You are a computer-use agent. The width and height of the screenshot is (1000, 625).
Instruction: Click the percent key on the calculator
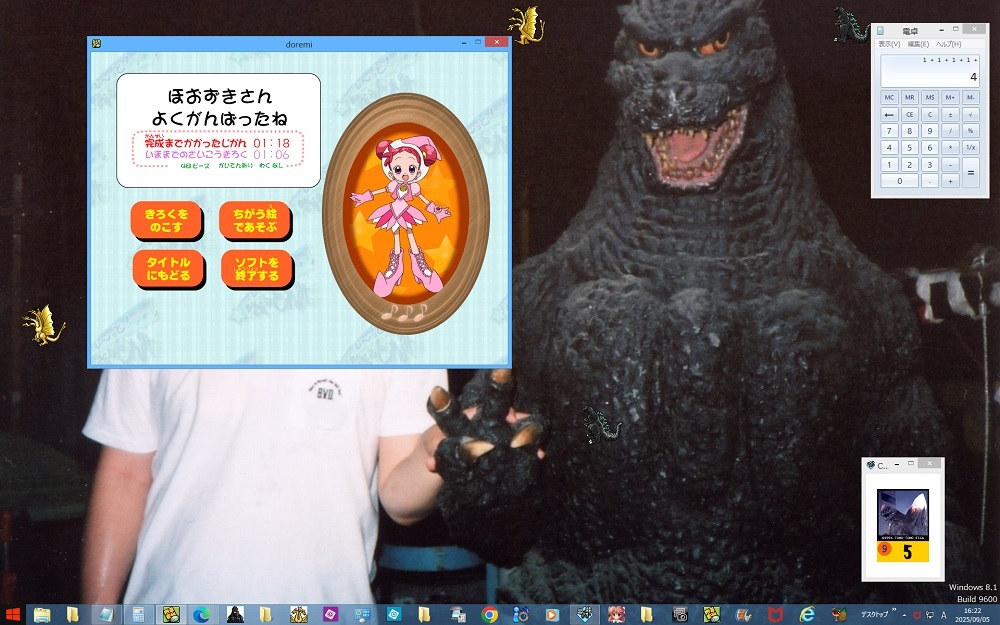(971, 131)
